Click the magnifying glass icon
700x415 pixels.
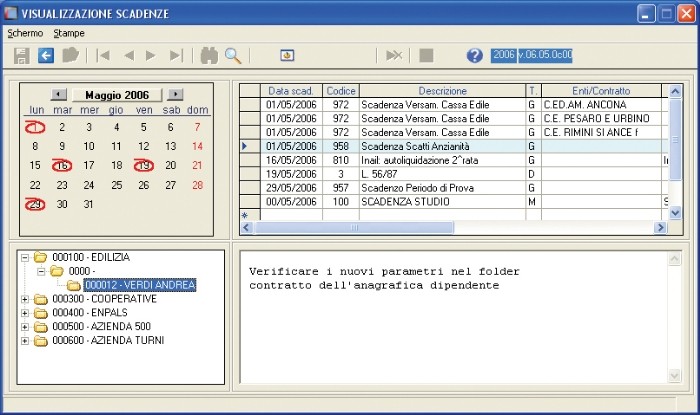(x=233, y=56)
